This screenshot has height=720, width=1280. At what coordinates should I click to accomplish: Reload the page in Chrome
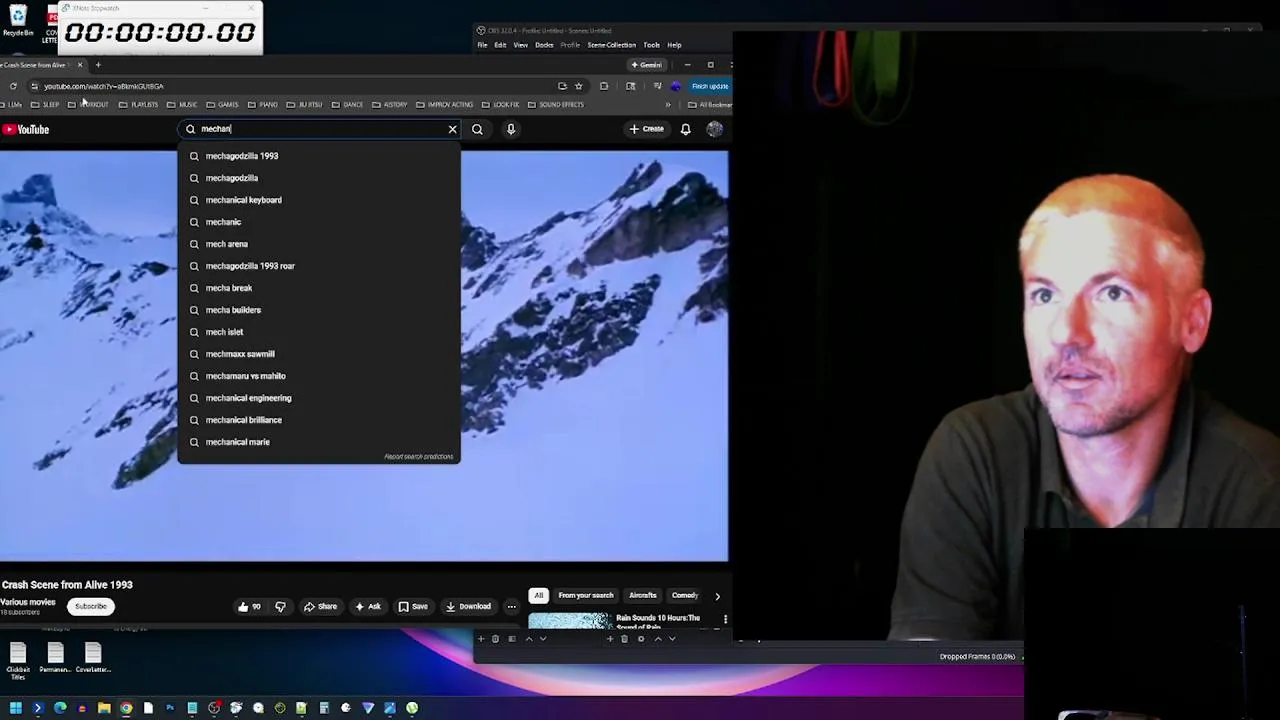point(13,86)
